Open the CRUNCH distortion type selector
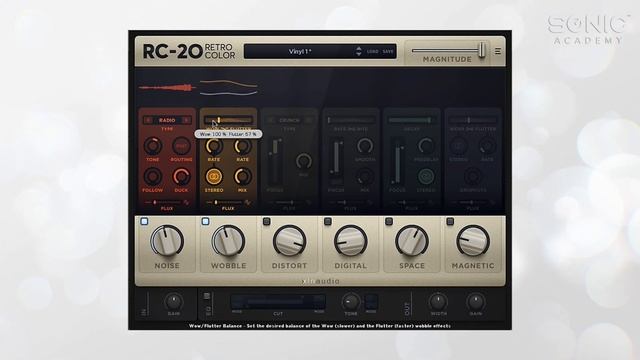The image size is (640, 360). click(289, 120)
